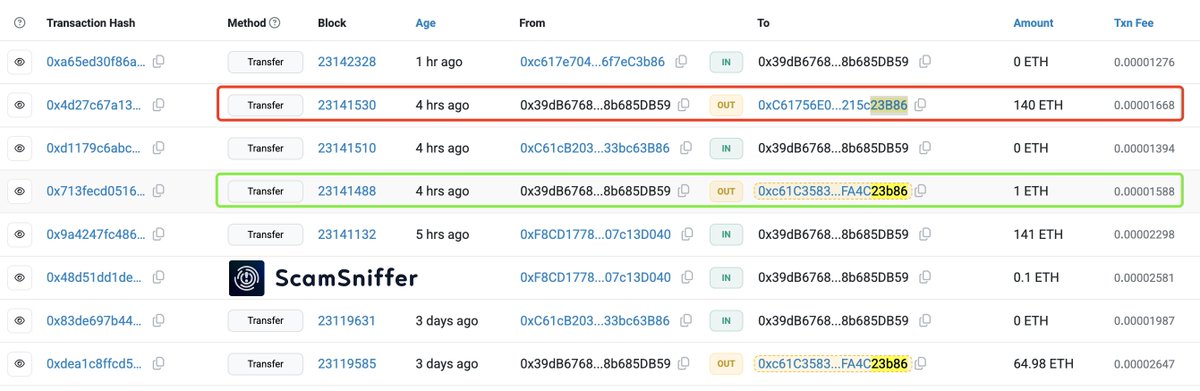Viewport: 1200px width, 391px height.
Task: Open transaction 0x9a4247fc486... link
Action: click(96, 234)
